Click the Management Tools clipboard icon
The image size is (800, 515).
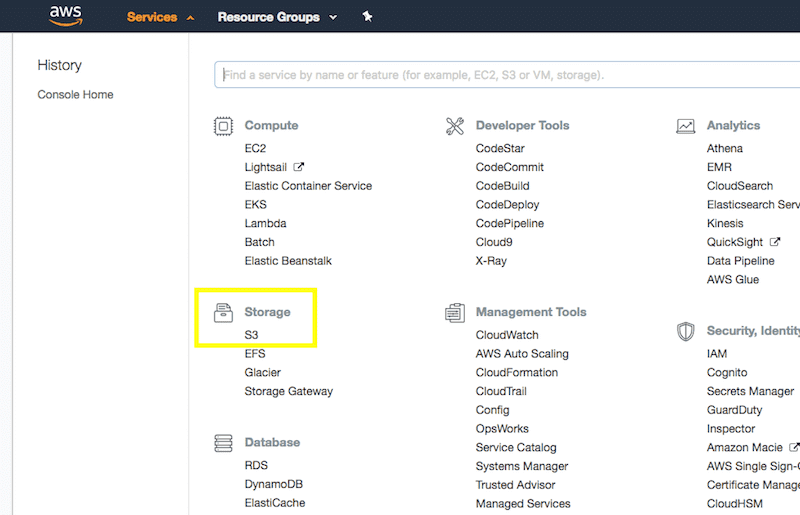click(455, 312)
